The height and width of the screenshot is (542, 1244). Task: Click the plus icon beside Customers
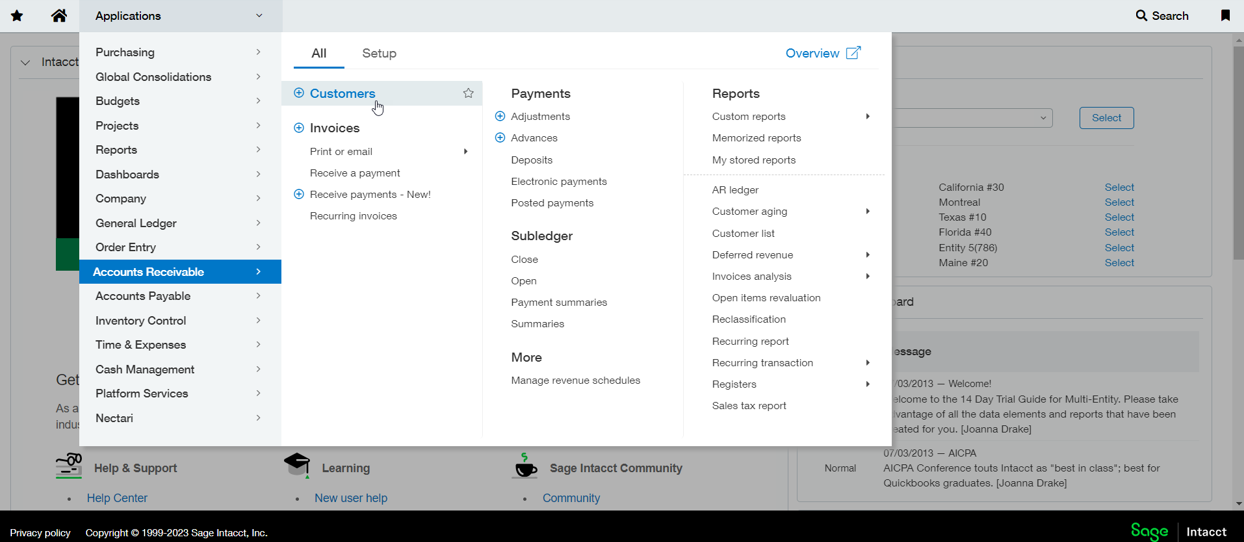pyautogui.click(x=299, y=93)
